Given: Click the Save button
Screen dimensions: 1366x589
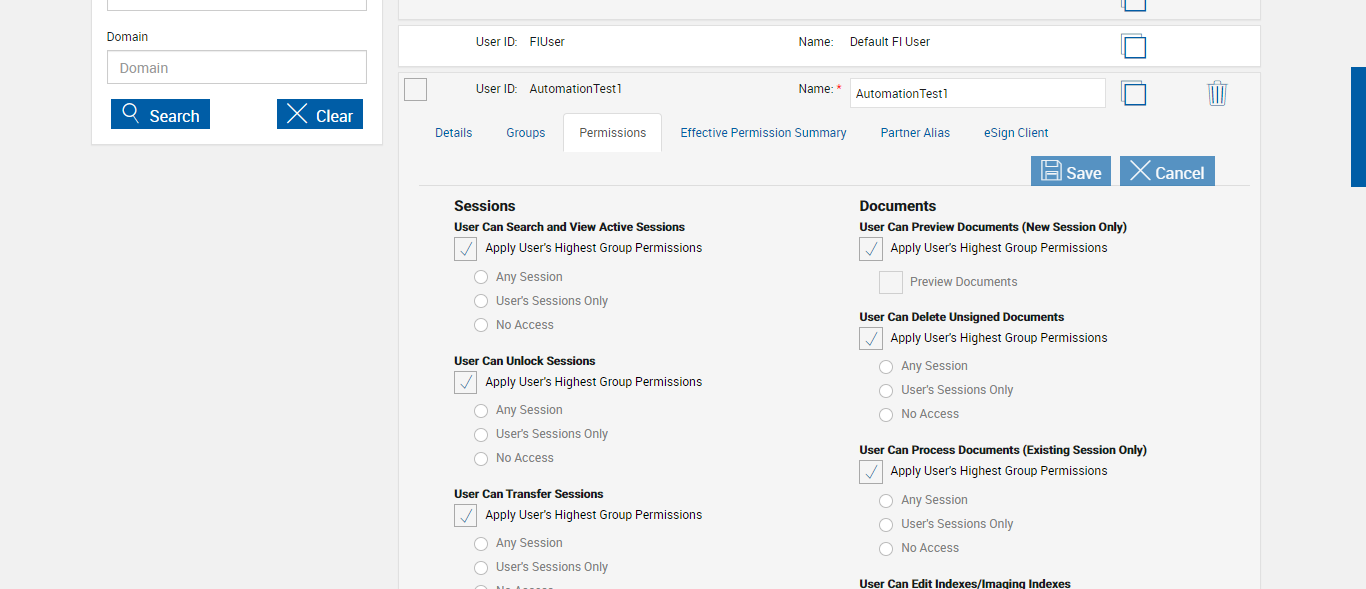Looking at the screenshot, I should (x=1071, y=172).
